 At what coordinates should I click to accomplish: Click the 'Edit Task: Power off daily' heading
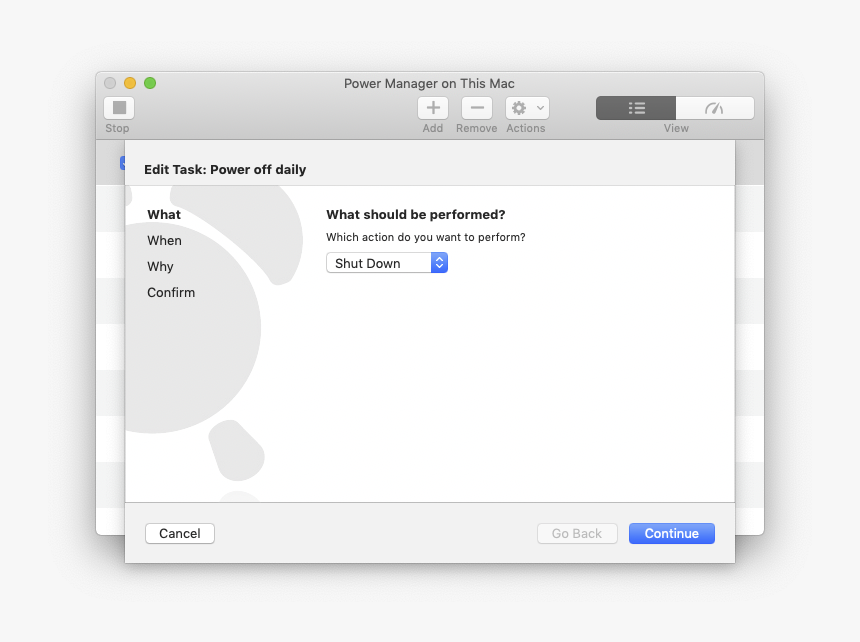[225, 169]
